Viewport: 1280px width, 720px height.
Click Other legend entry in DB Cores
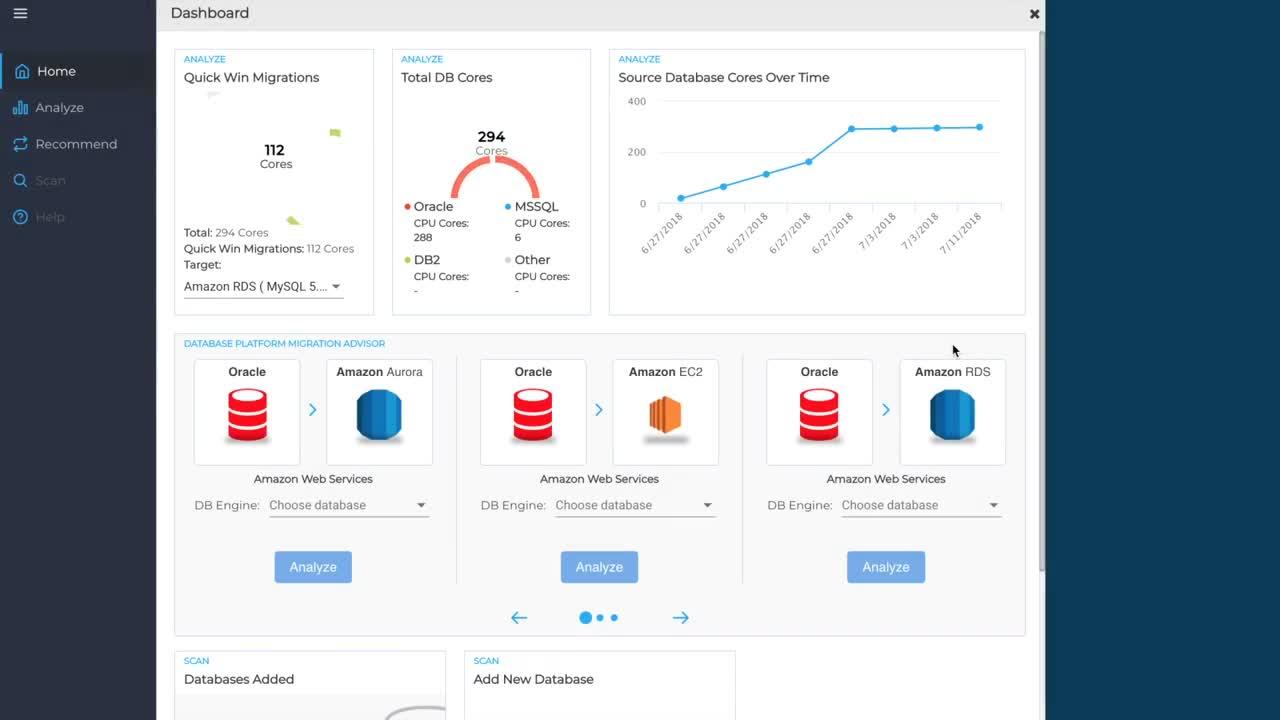(x=528, y=259)
